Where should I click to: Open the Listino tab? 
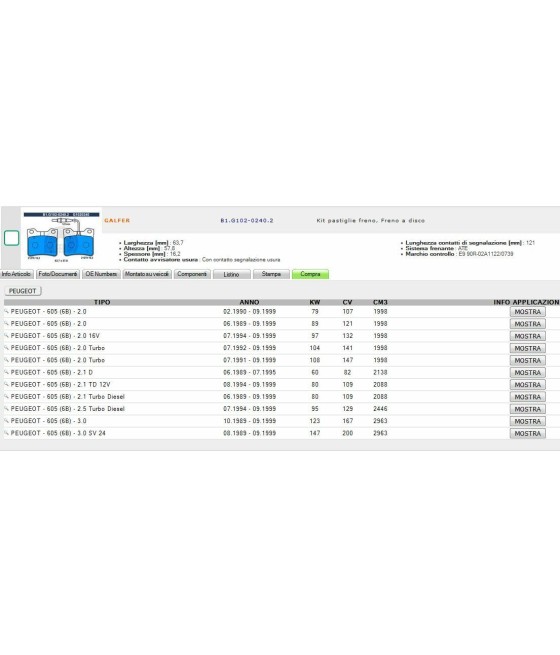[x=231, y=274]
